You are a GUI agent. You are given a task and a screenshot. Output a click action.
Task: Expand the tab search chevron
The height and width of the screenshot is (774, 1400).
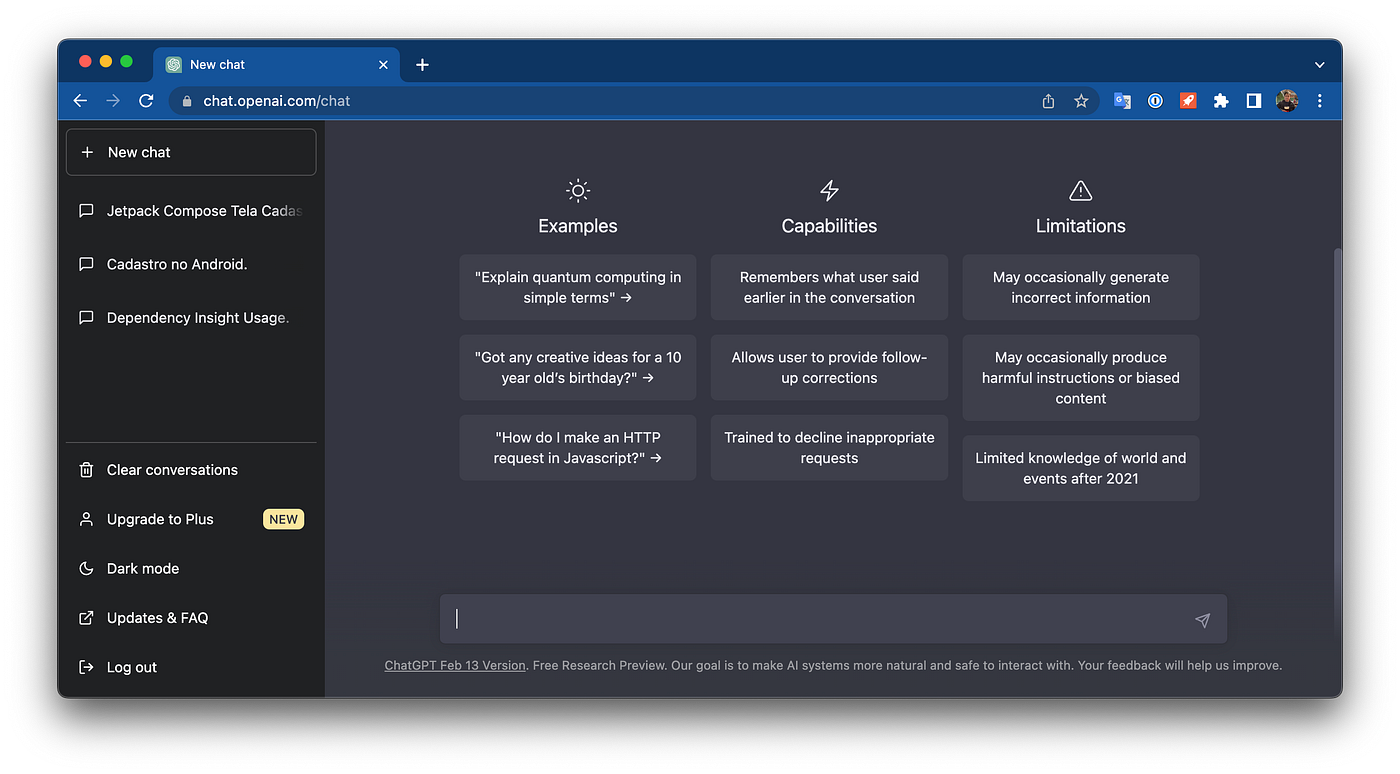point(1320,65)
